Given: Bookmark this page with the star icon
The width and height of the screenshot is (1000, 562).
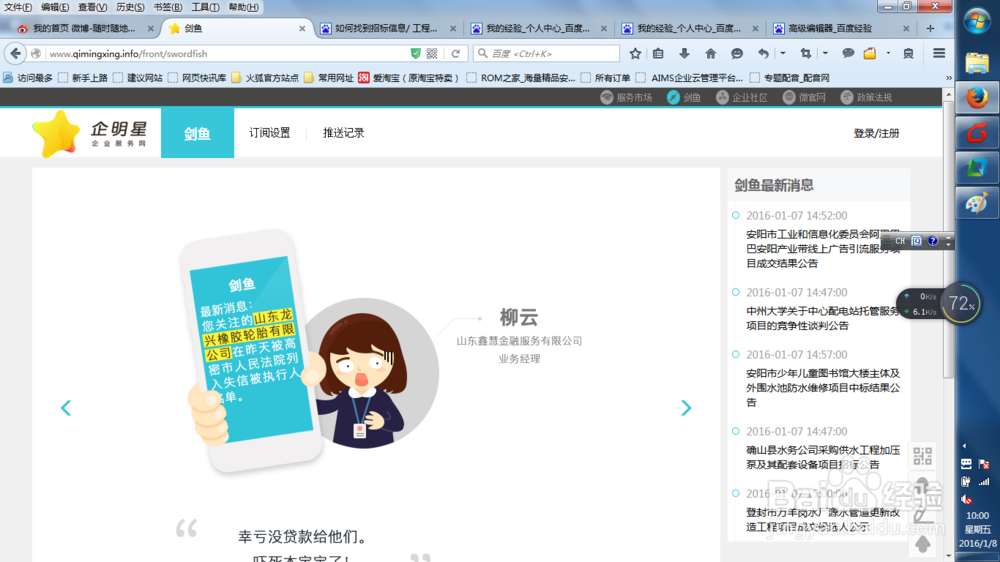Looking at the screenshot, I should [635, 54].
